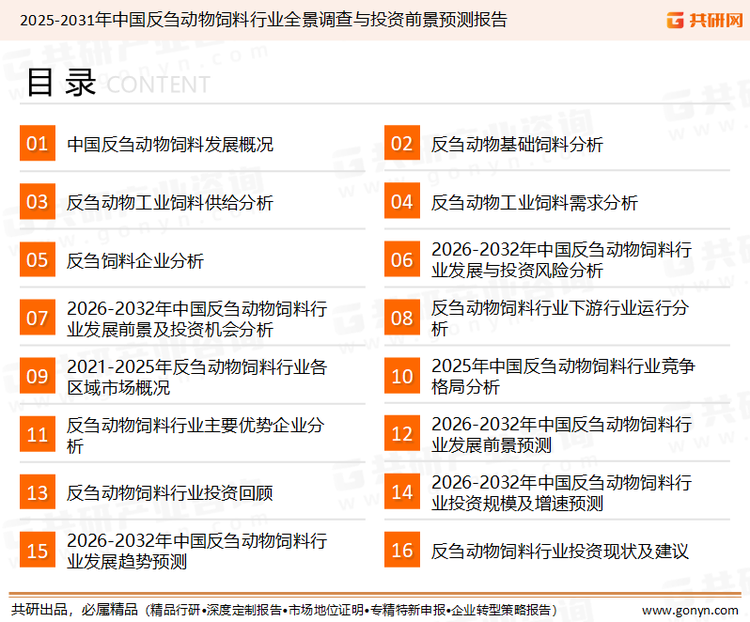Viewport: 750px width, 622px height.
Task: Open chapter on 投资规模及增速预测
Action: coord(562,492)
